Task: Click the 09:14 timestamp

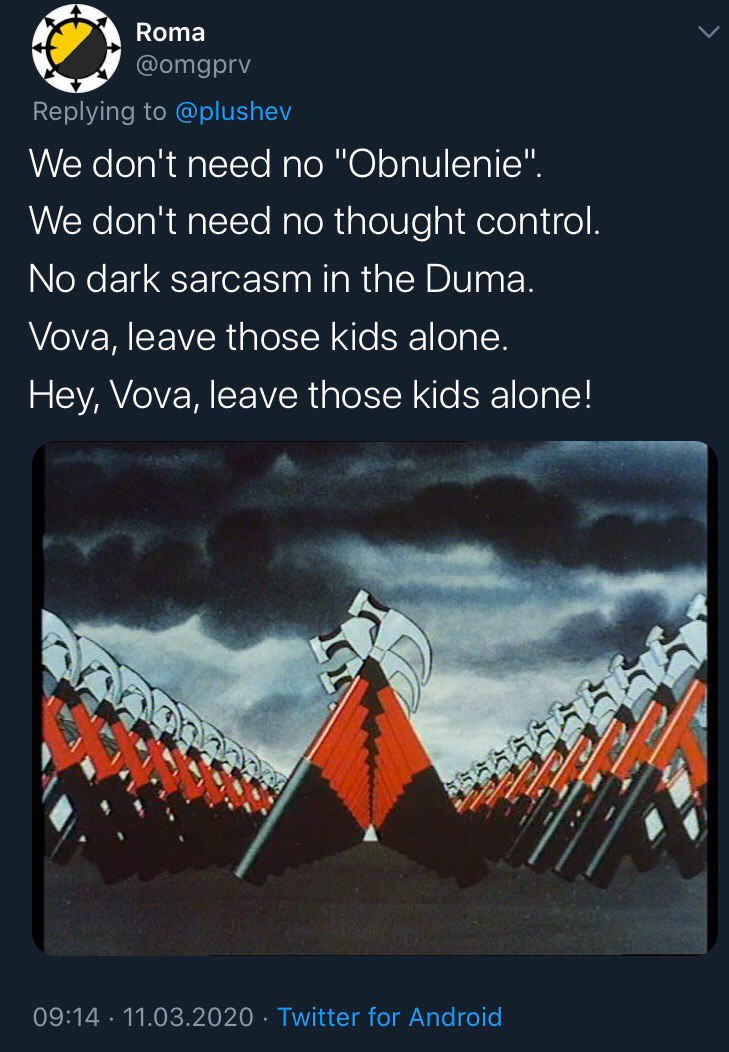Action: (x=66, y=1016)
